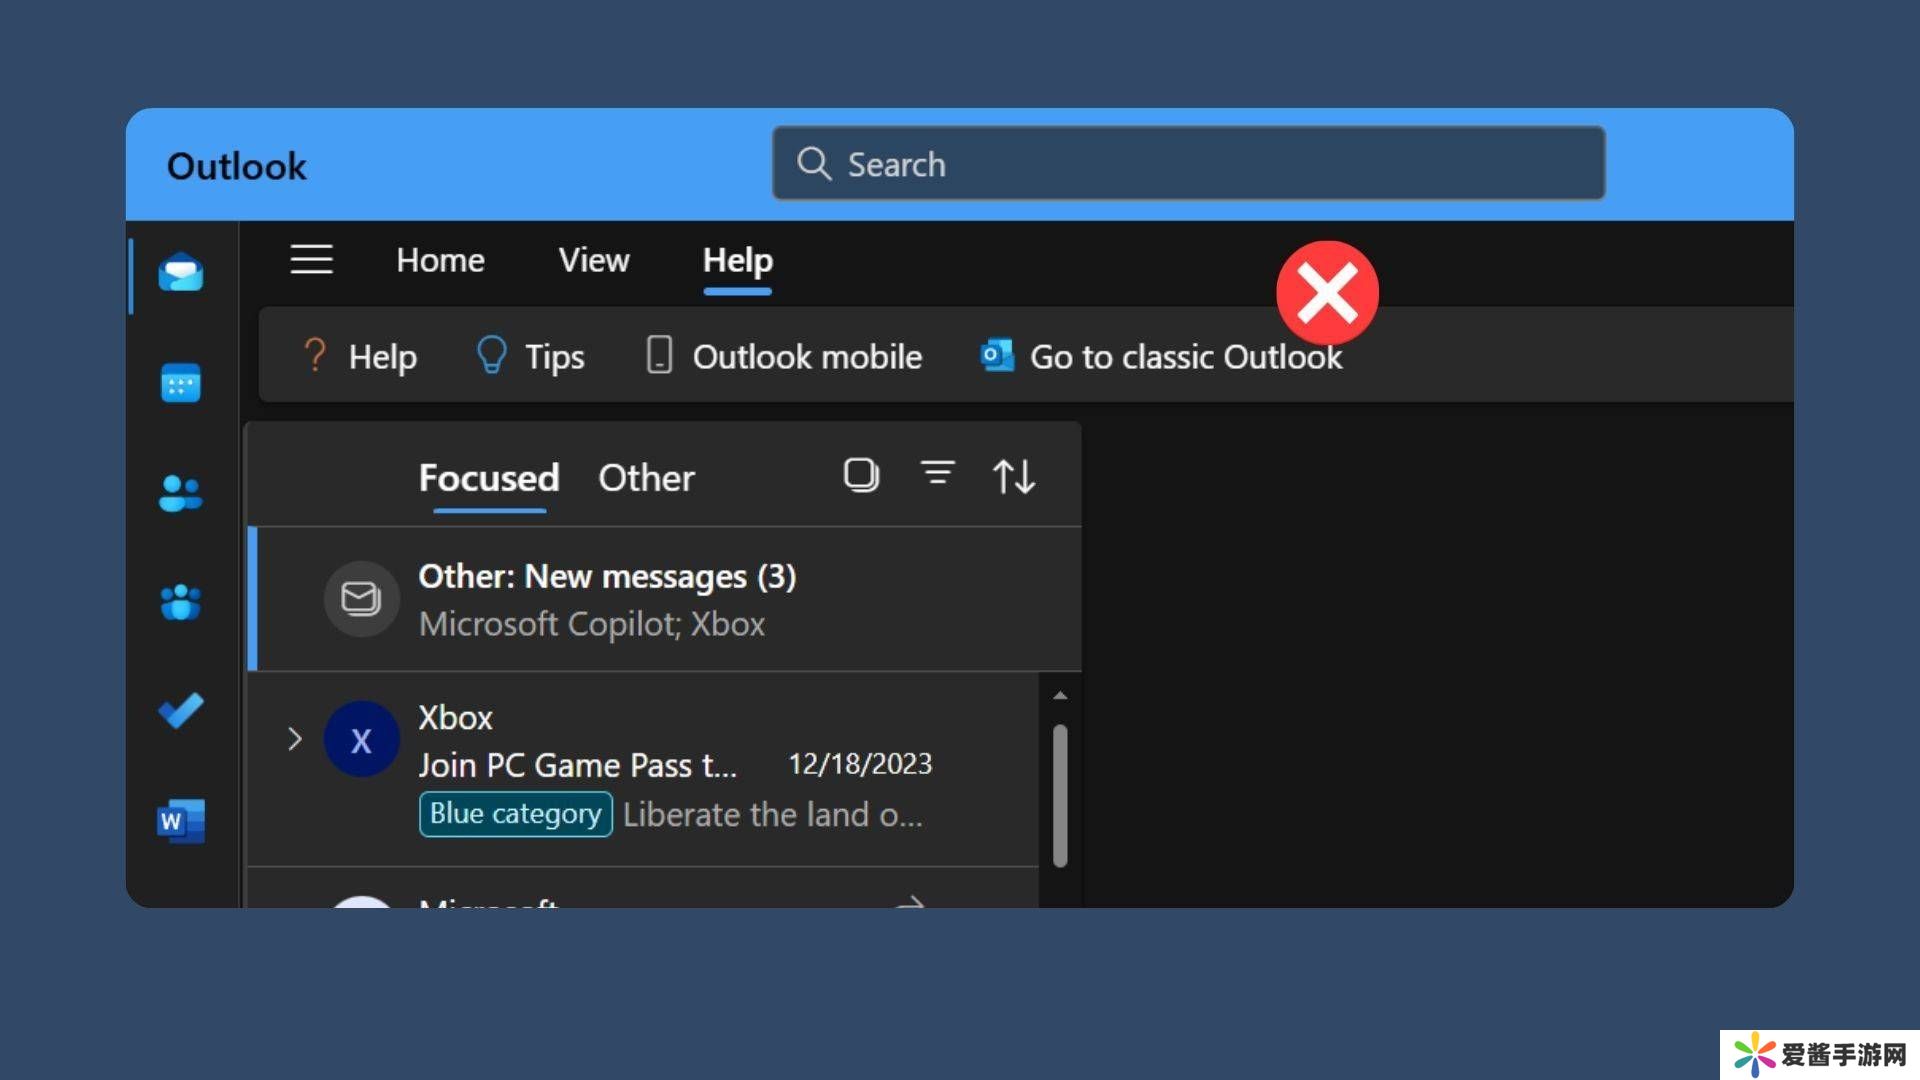Switch to the Other inbox tab
This screenshot has width=1920, height=1080.
646,478
